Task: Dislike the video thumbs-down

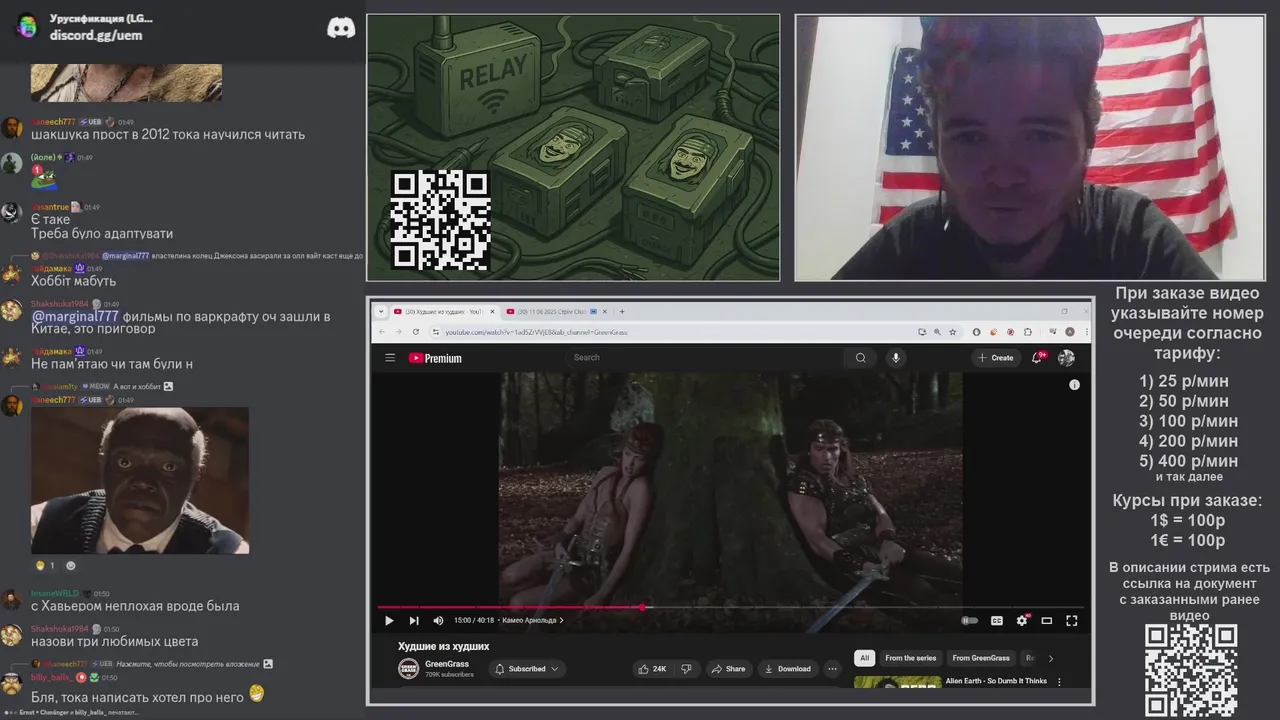Action: tap(686, 669)
